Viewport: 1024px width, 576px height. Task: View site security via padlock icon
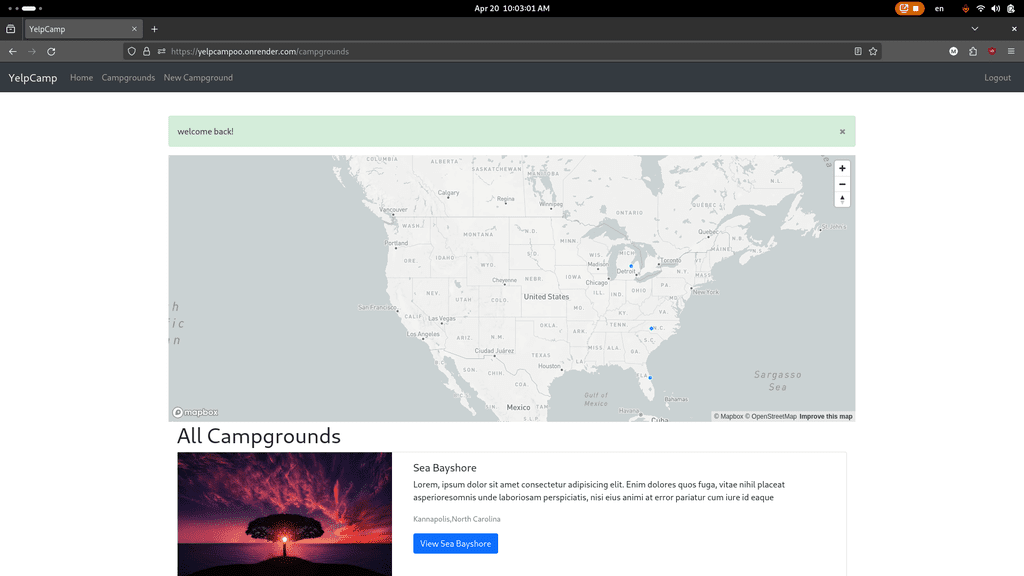(146, 52)
